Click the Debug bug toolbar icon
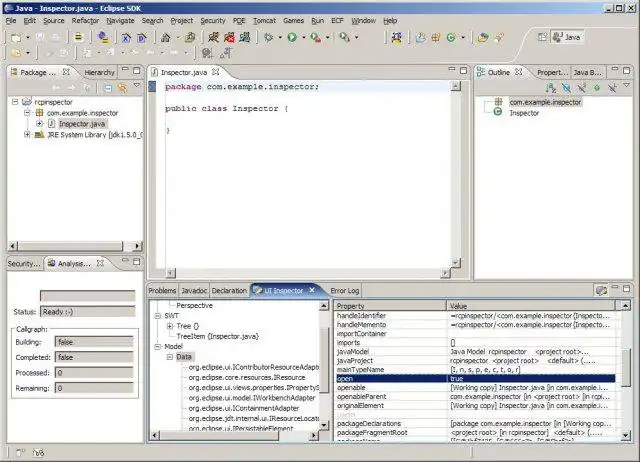The width and height of the screenshot is (640, 462). point(268,38)
